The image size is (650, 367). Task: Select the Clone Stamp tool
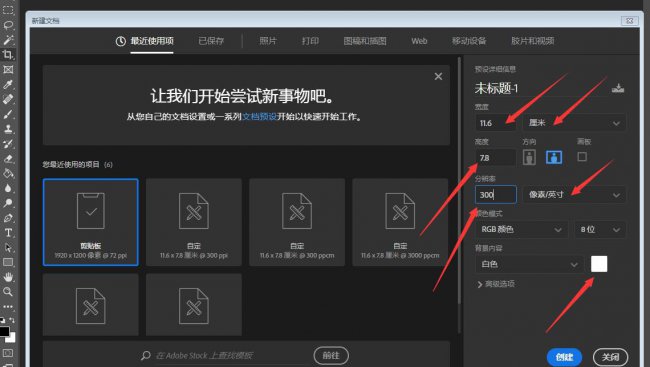click(8, 129)
